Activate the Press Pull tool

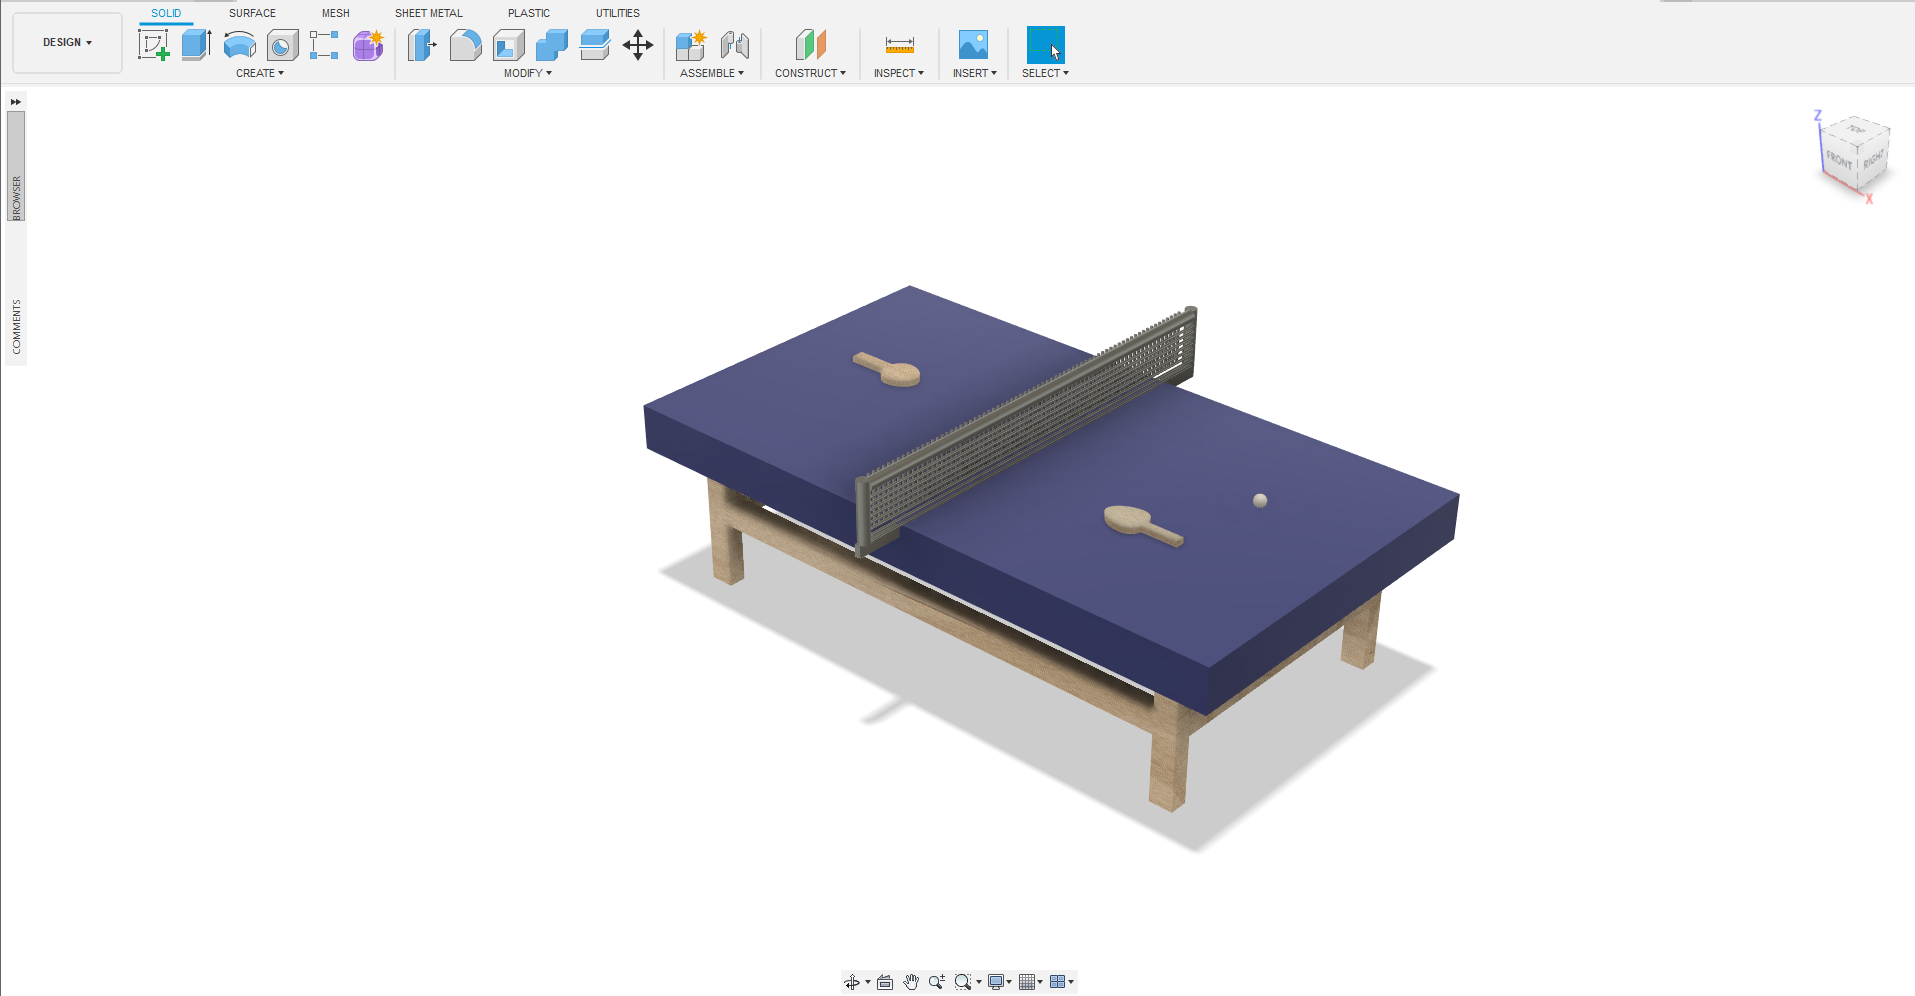point(422,45)
